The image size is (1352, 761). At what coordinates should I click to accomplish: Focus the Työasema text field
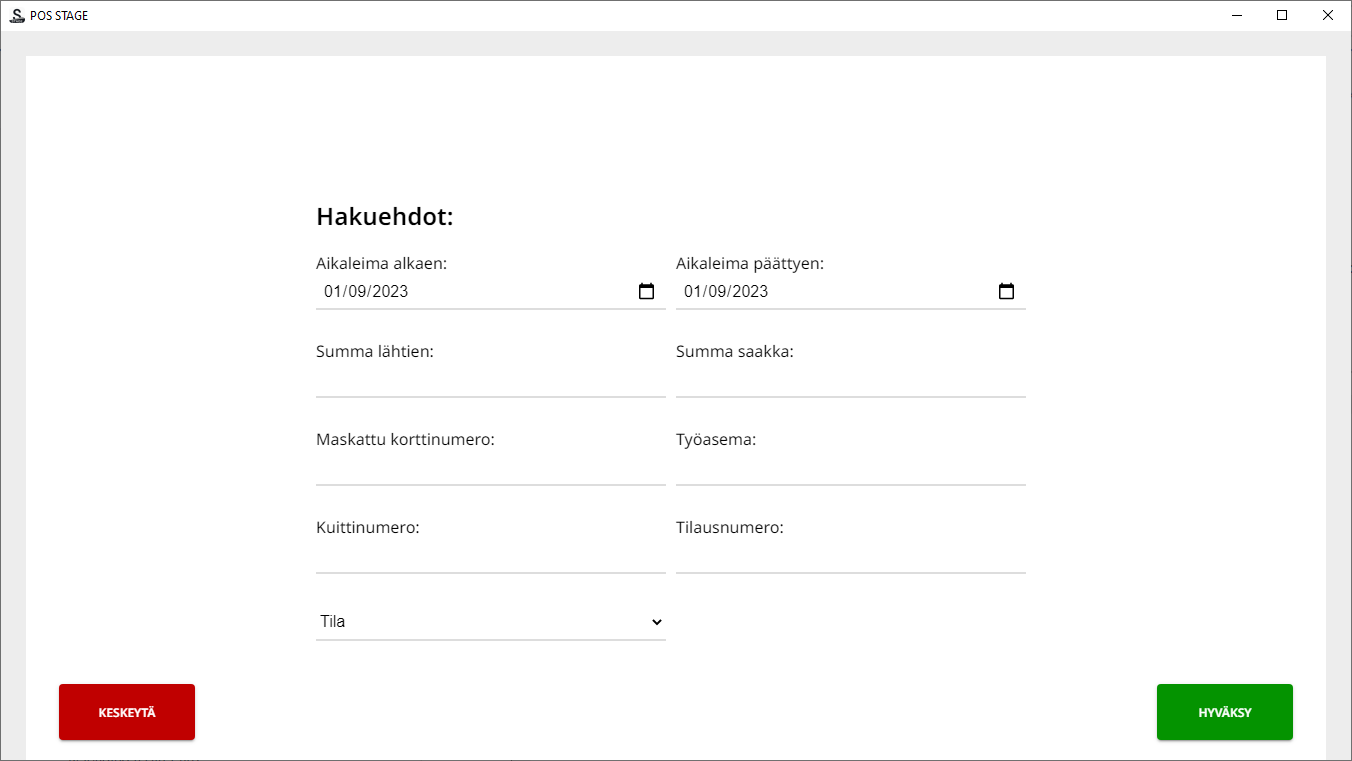tap(850, 469)
